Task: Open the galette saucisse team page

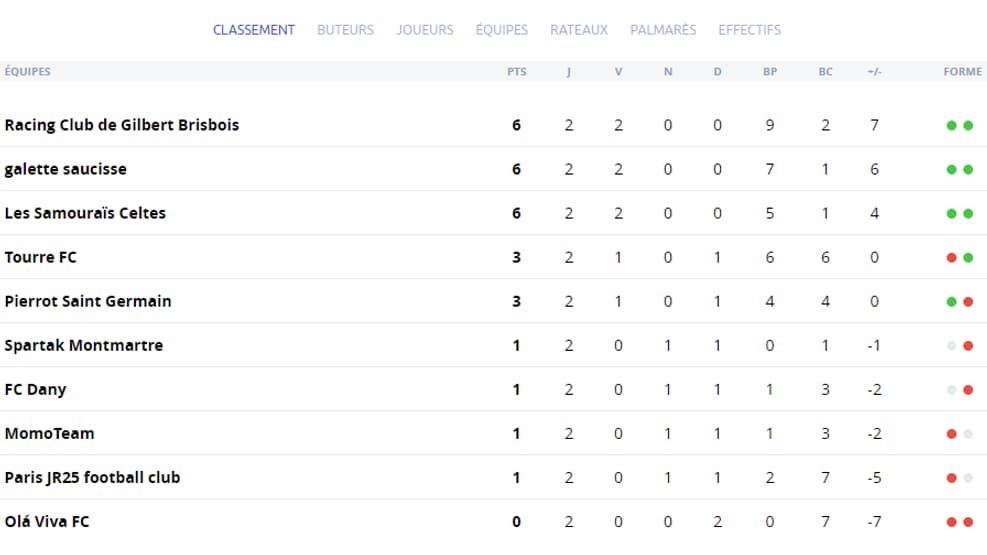Action: pyautogui.click(x=65, y=169)
